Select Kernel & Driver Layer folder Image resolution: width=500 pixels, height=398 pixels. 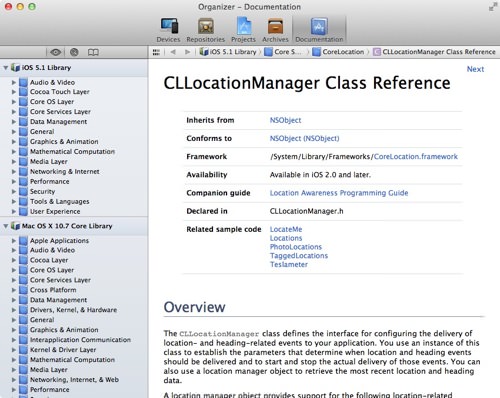pyautogui.click(x=63, y=350)
